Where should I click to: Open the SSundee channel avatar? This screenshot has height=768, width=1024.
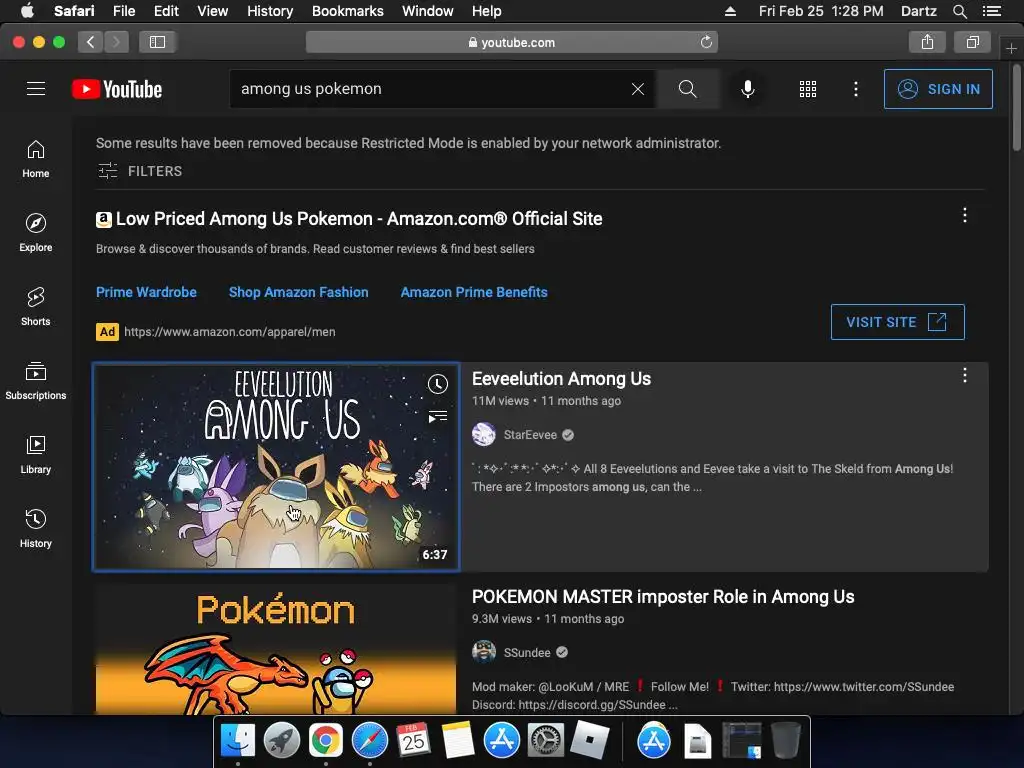click(x=484, y=652)
